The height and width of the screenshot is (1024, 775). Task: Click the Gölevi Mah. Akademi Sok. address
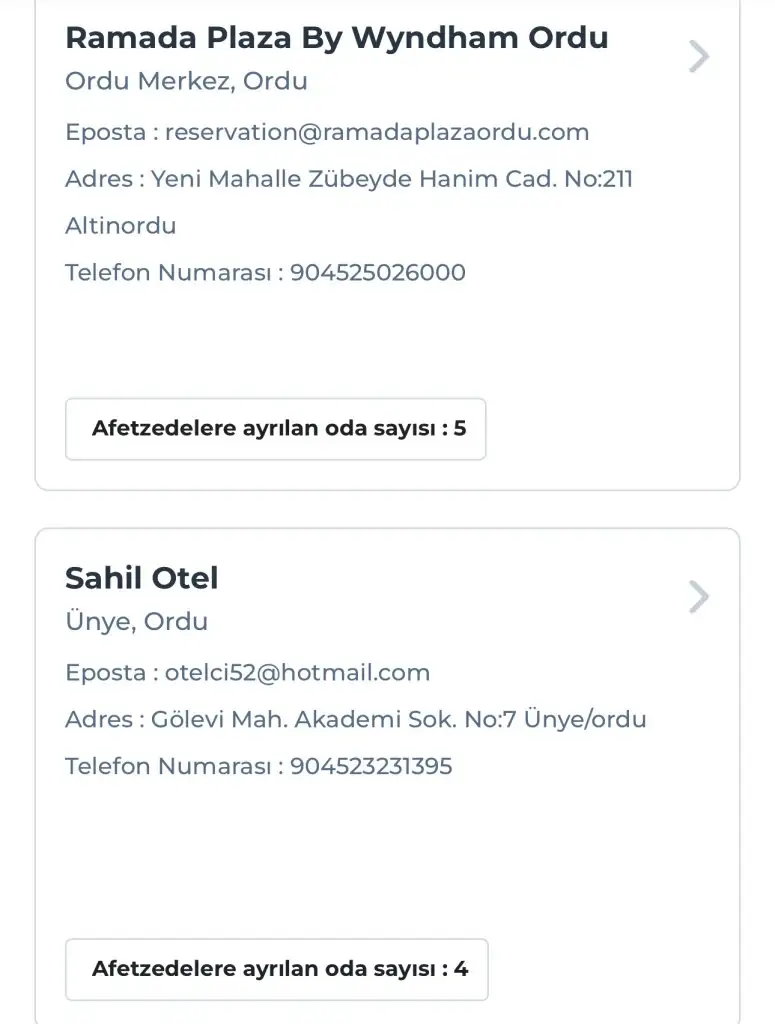(x=398, y=720)
